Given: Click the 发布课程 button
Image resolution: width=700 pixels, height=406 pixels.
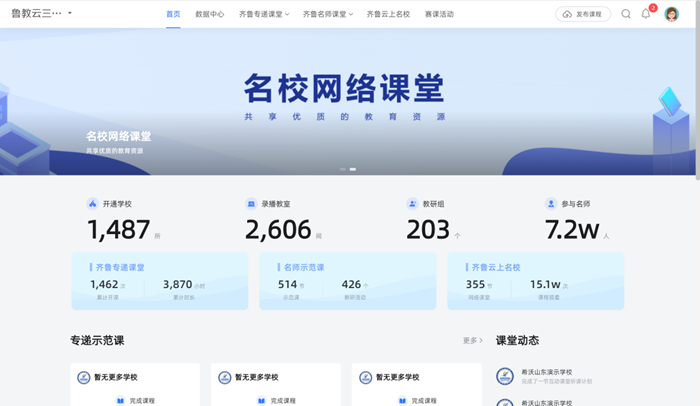Looking at the screenshot, I should [583, 14].
